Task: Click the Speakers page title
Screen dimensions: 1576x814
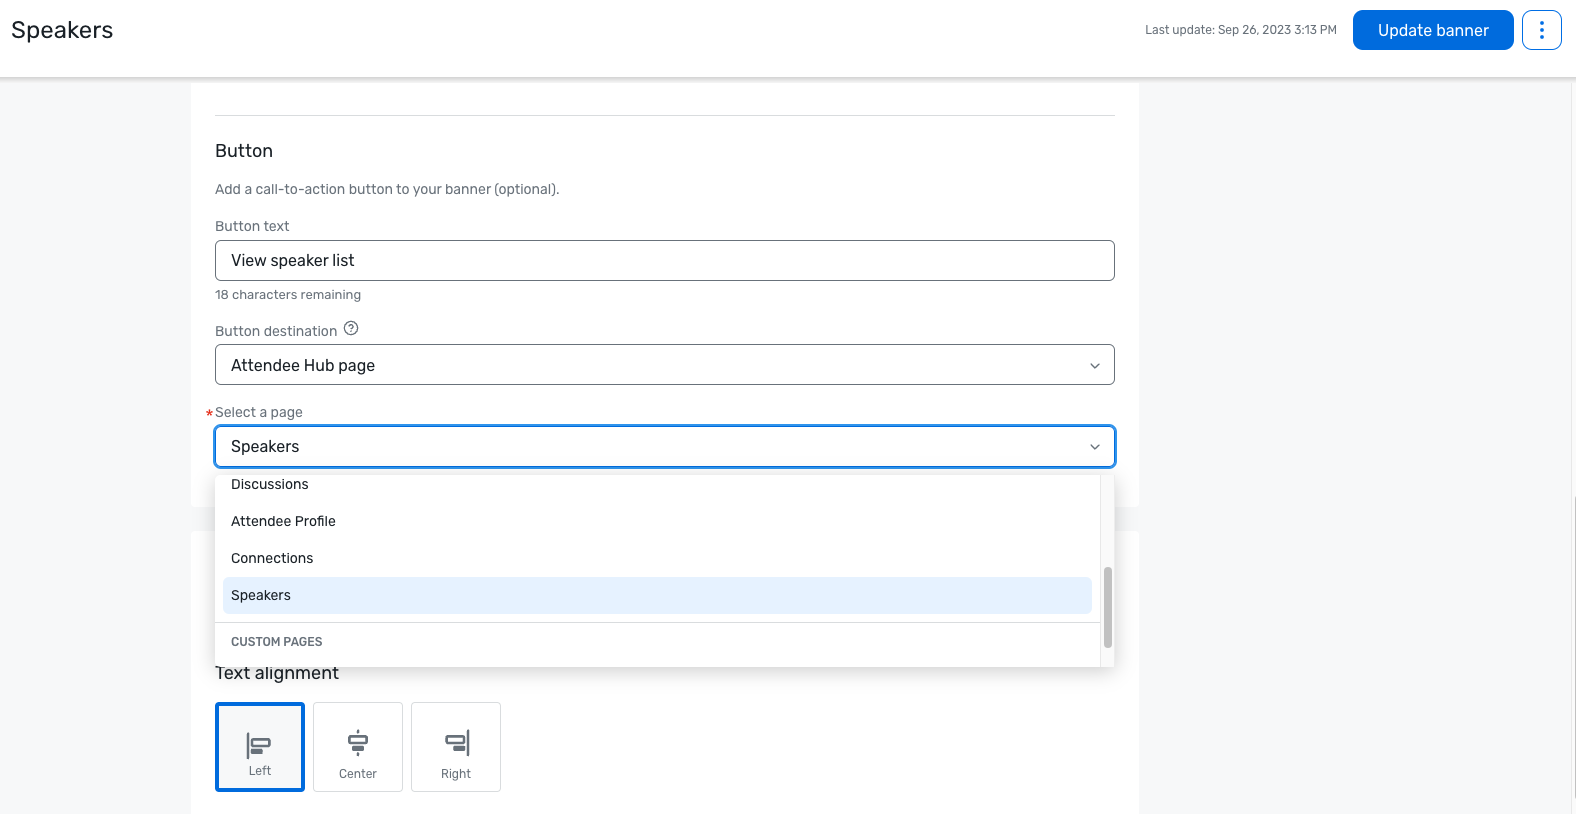Action: [x=62, y=30]
